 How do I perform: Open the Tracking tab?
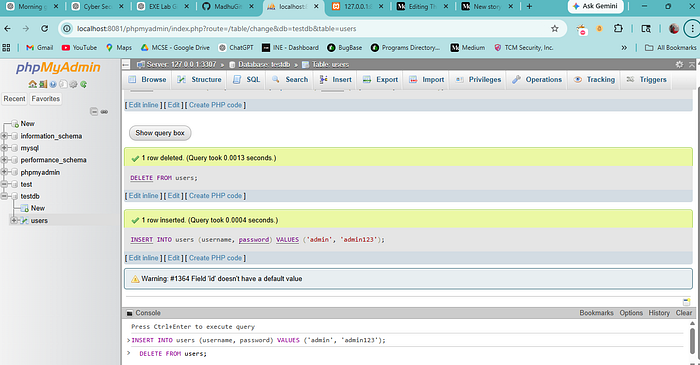[x=594, y=79]
